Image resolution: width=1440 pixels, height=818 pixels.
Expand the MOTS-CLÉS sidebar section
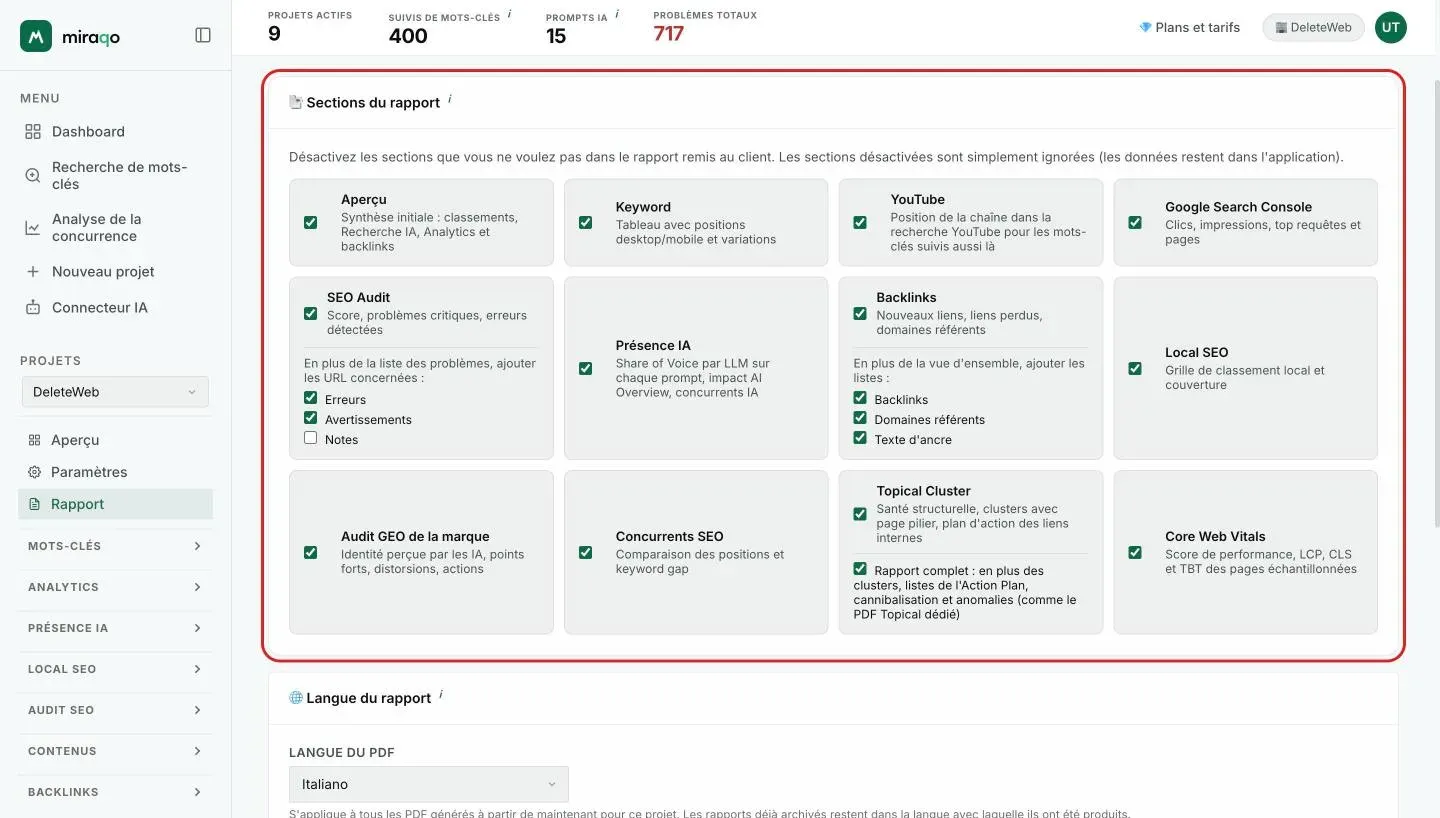click(x=115, y=546)
